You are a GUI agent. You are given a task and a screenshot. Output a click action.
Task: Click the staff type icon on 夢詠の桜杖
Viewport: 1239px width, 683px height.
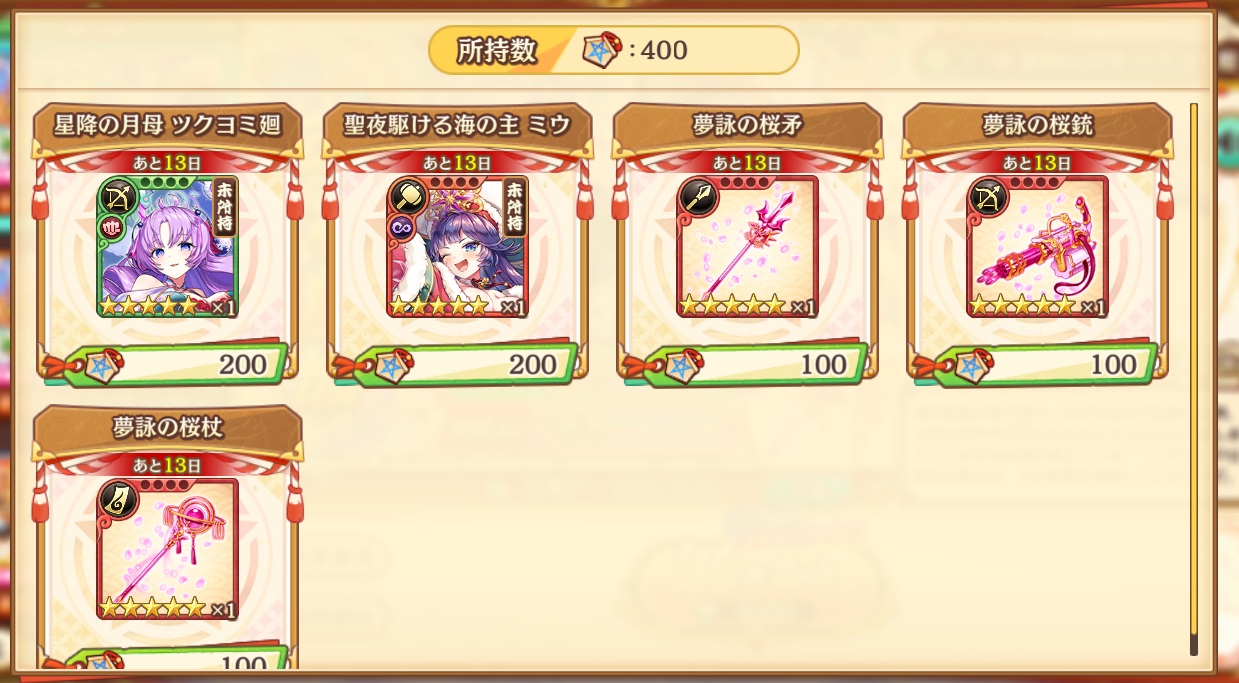(x=117, y=499)
